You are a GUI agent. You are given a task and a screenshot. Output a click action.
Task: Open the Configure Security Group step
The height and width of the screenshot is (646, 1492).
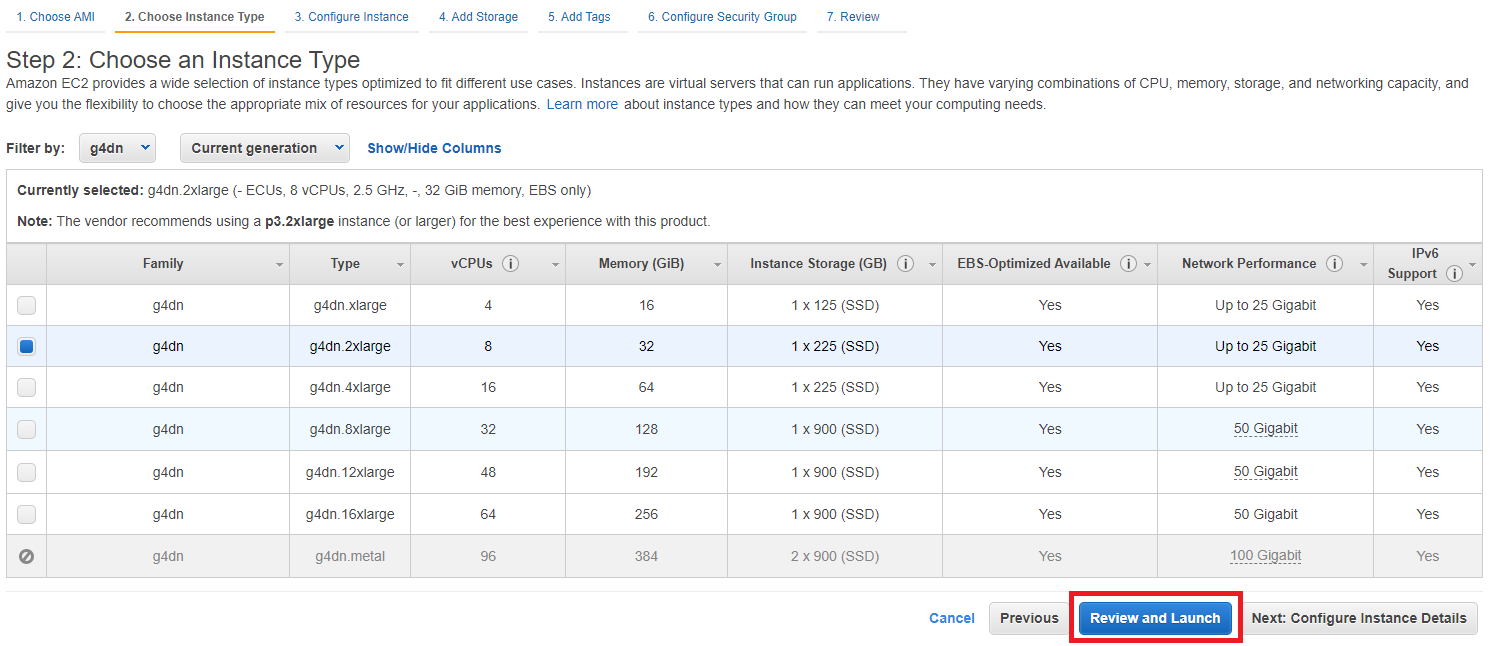[x=722, y=17]
